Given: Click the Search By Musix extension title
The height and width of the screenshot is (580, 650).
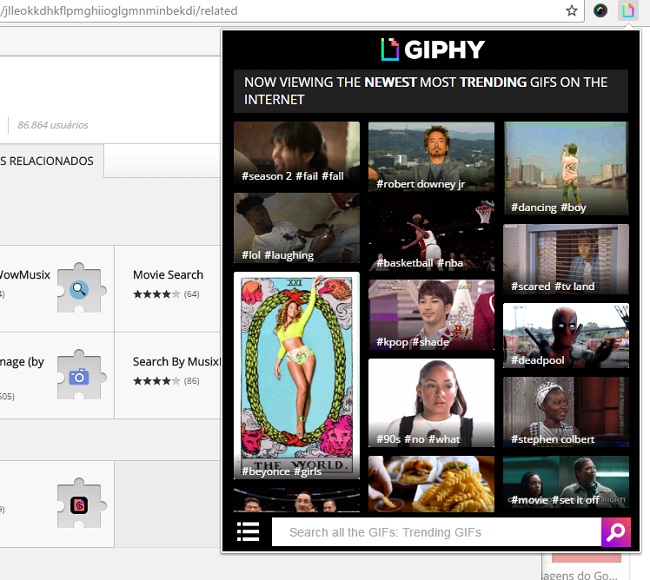Looking at the screenshot, I should click(x=177, y=362).
